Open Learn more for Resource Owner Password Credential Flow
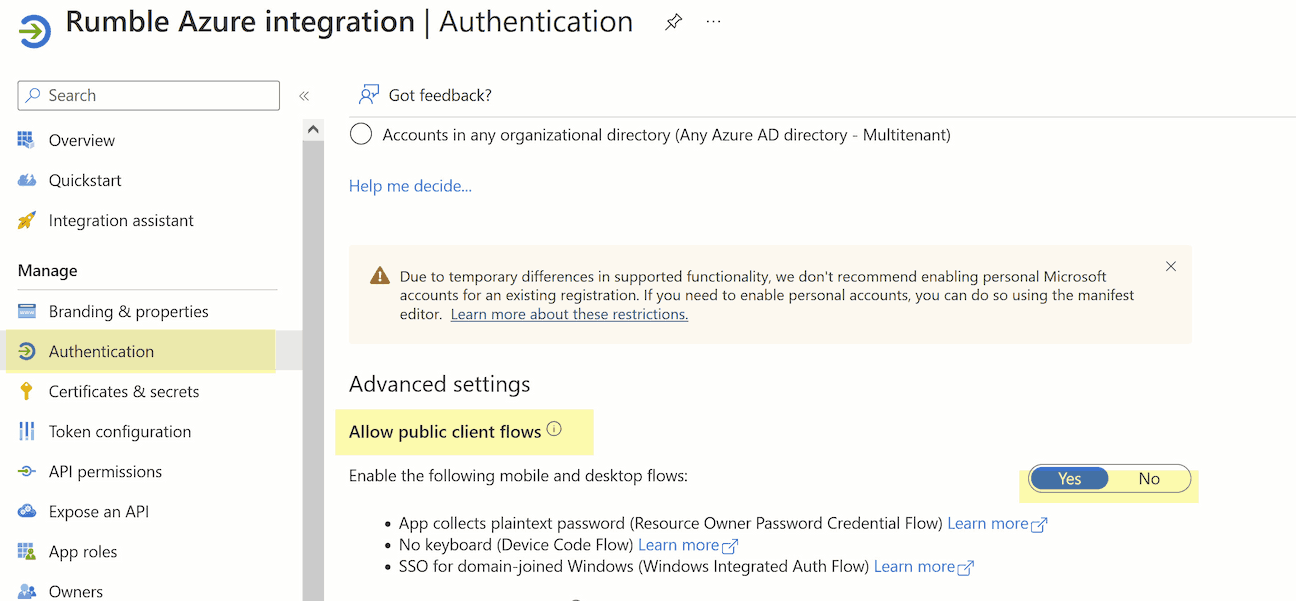The width and height of the screenshot is (1296, 601). click(x=988, y=523)
